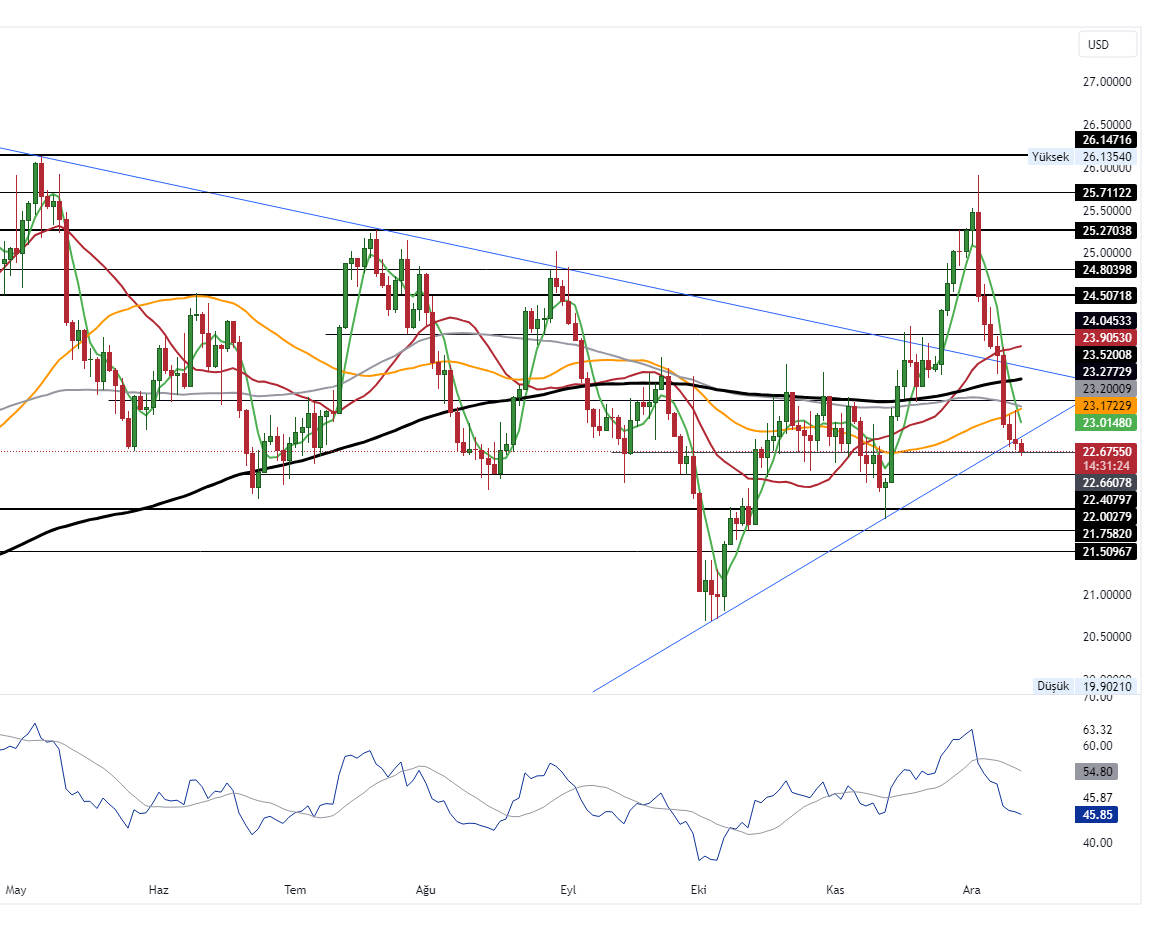
Task: Select the blue 45.85 RSI value label
Action: pyautogui.click(x=1096, y=815)
